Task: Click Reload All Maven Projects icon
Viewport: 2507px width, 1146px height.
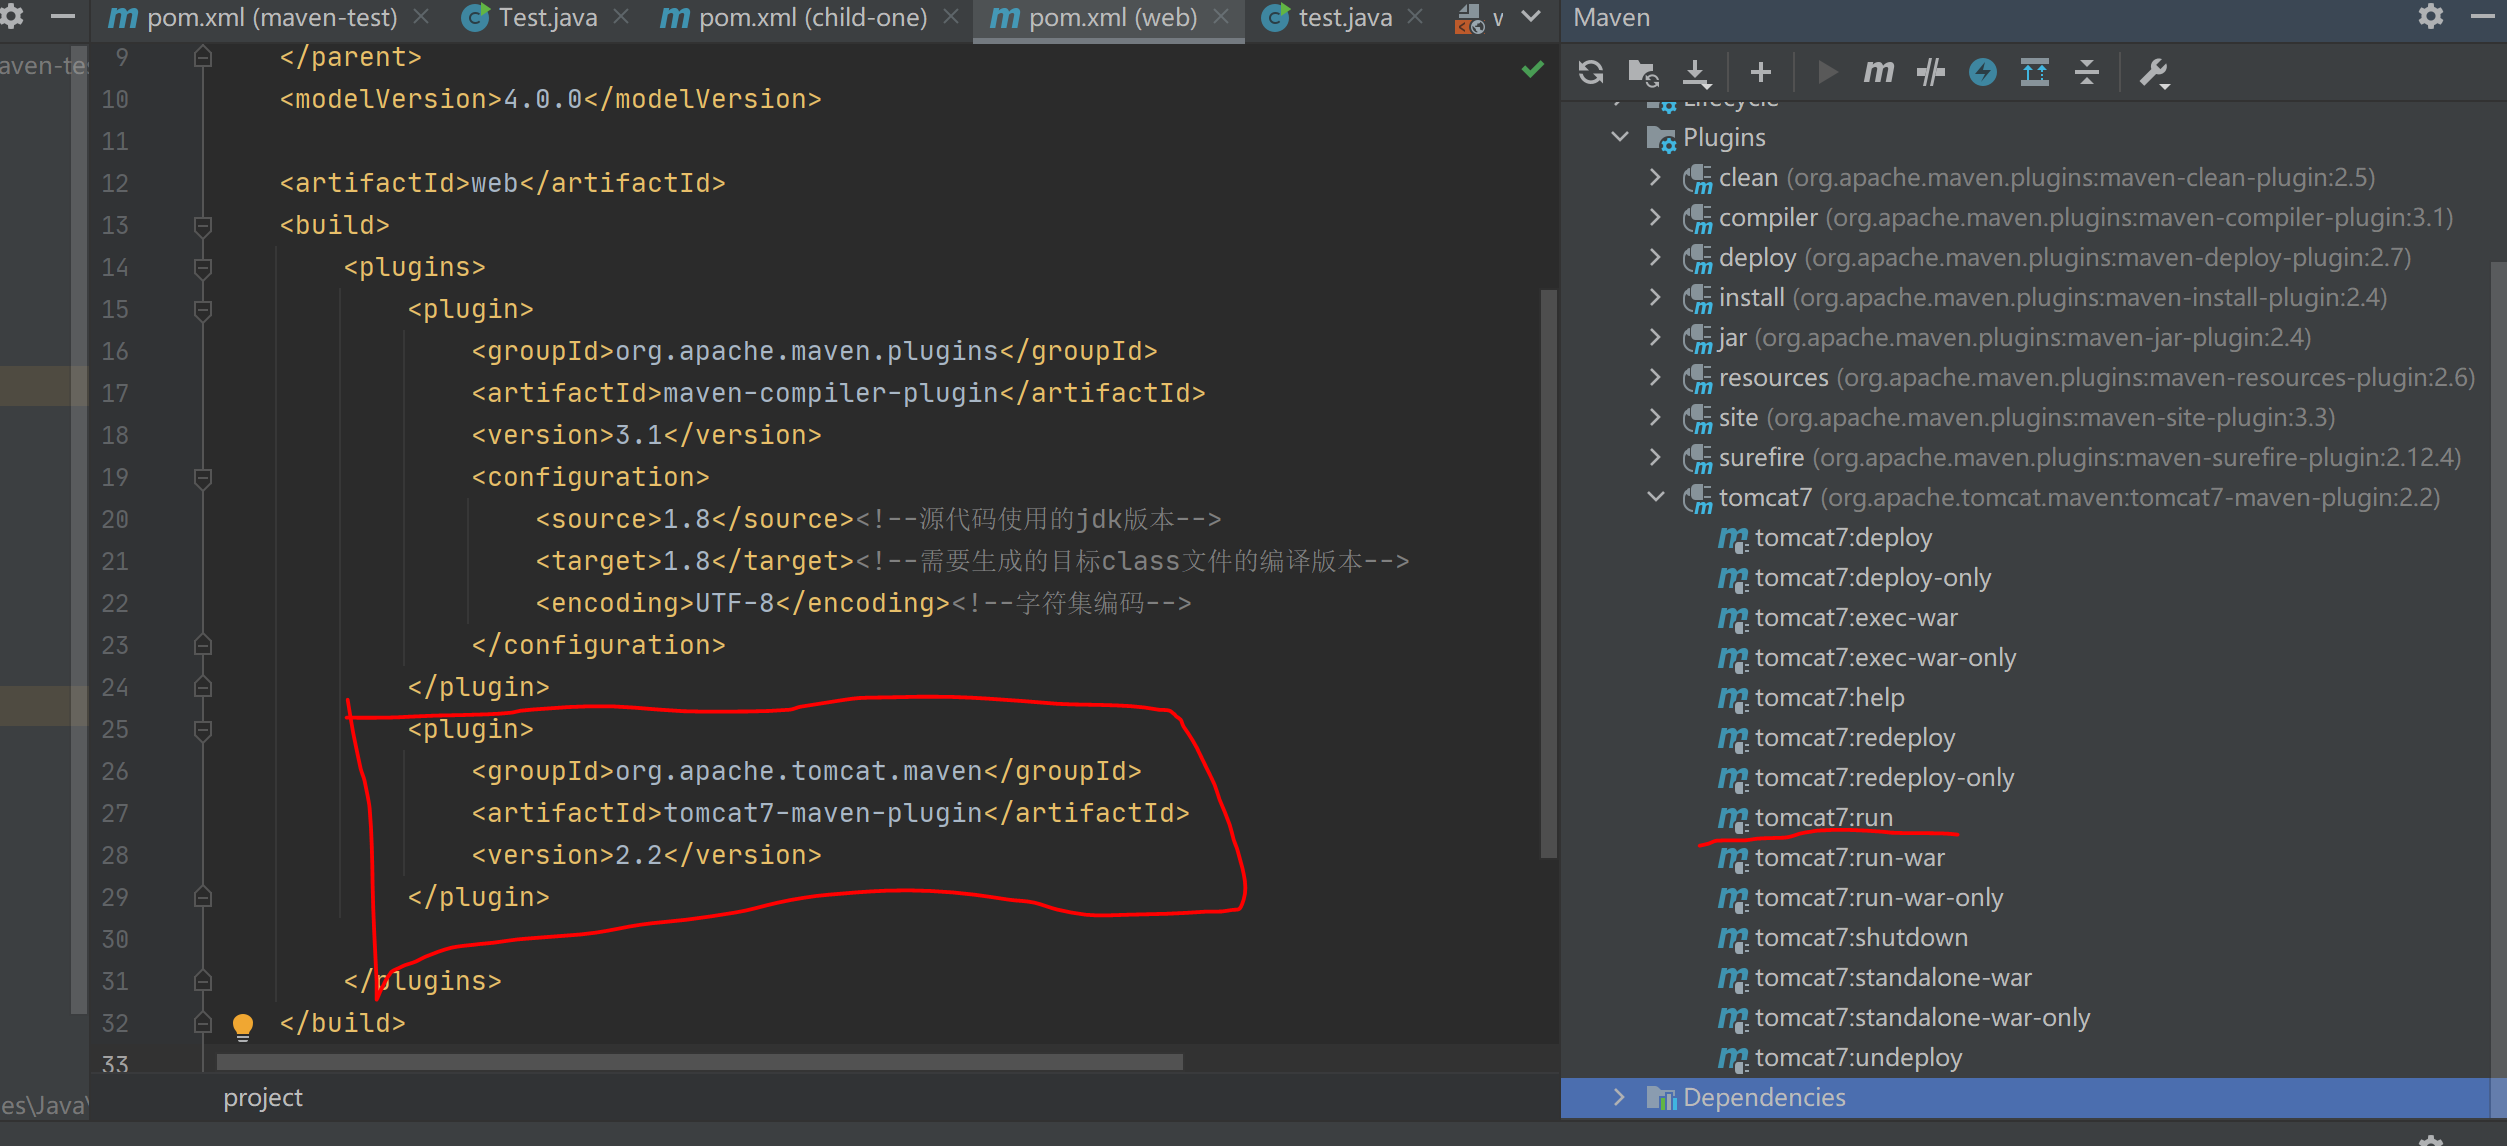Action: (x=1591, y=72)
